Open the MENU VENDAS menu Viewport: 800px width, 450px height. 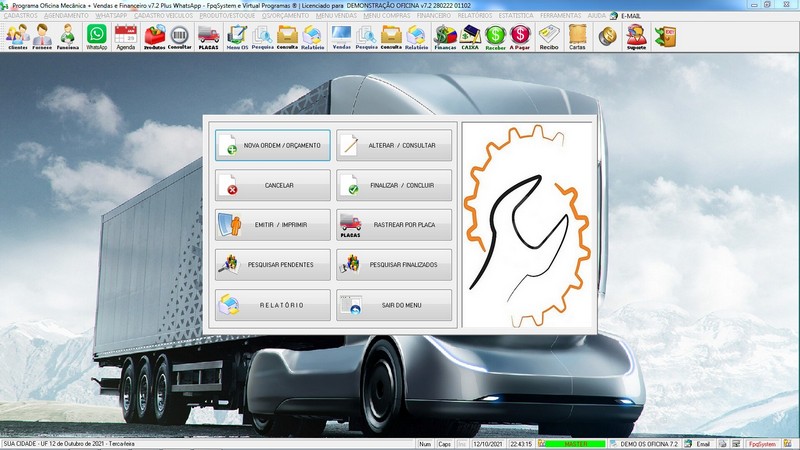pyautogui.click(x=336, y=16)
